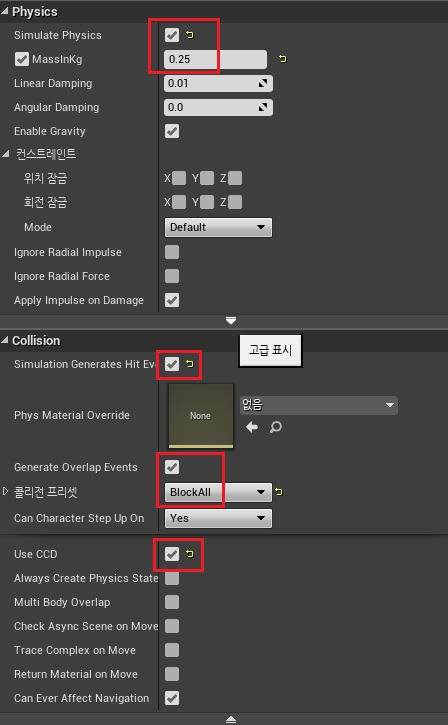Collapse Collision advanced options arrow
This screenshot has width=448, height=725.
231,719
